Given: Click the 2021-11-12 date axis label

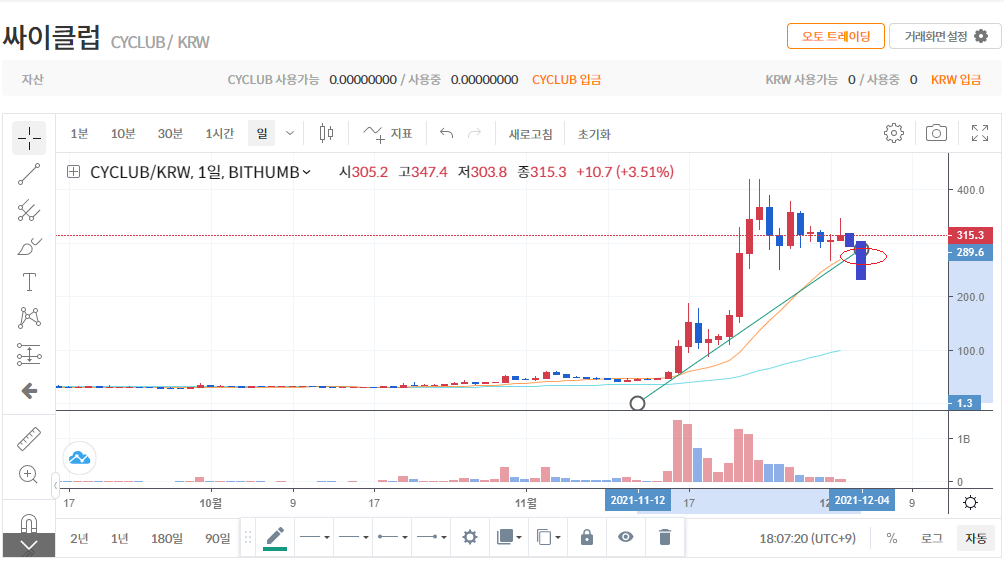Looking at the screenshot, I should click(x=638, y=500).
